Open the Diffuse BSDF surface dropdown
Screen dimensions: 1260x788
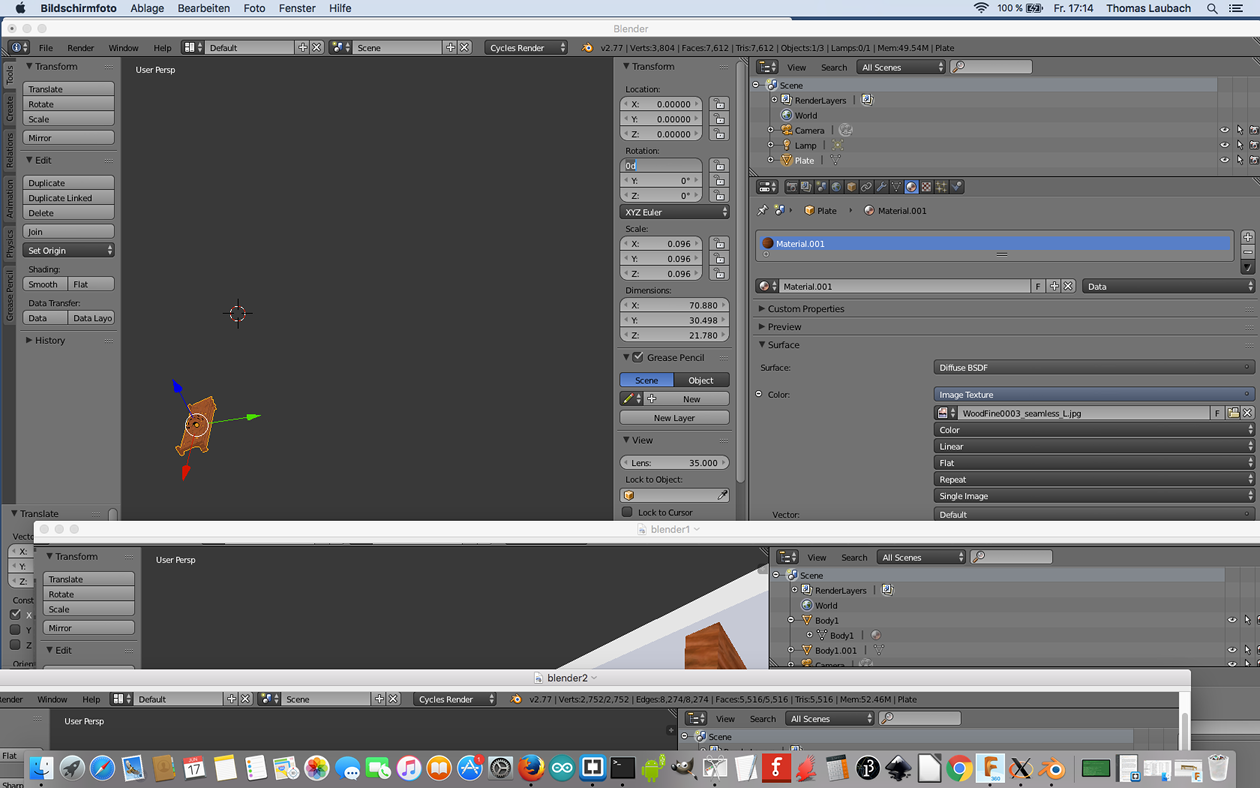click(x=1093, y=367)
